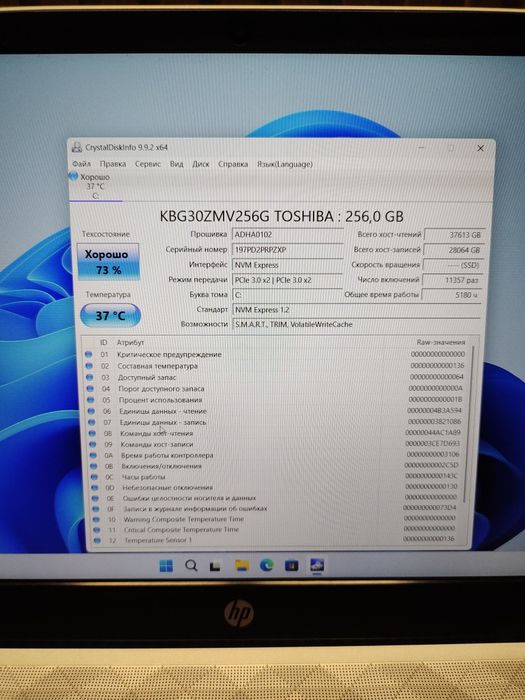Image resolution: width=525 pixels, height=700 pixels.
Task: Select the Процент использования attribute text
Action: pos(160,400)
